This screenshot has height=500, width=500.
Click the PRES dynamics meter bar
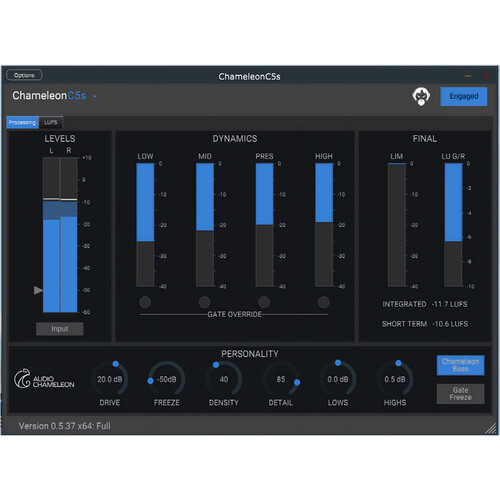coord(264,225)
